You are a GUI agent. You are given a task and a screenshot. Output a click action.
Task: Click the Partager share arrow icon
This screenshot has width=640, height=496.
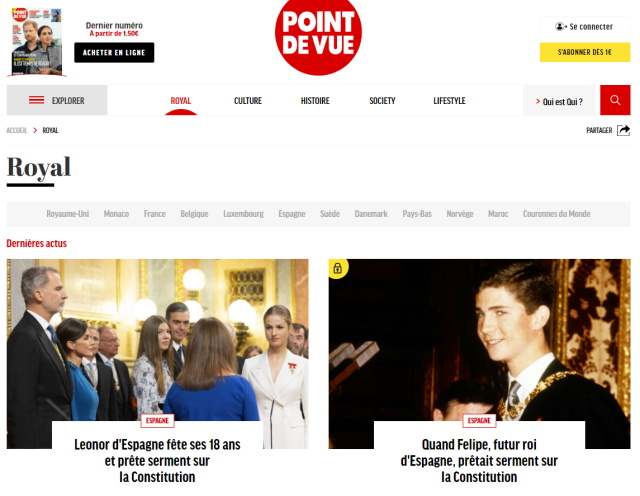pyautogui.click(x=623, y=130)
